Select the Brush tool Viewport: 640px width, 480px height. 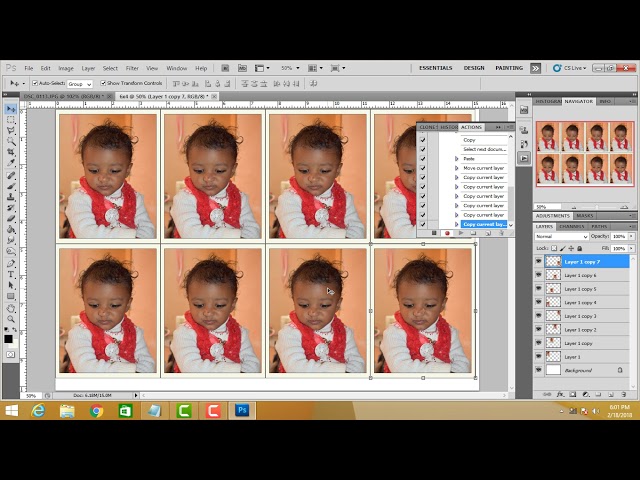coord(11,186)
